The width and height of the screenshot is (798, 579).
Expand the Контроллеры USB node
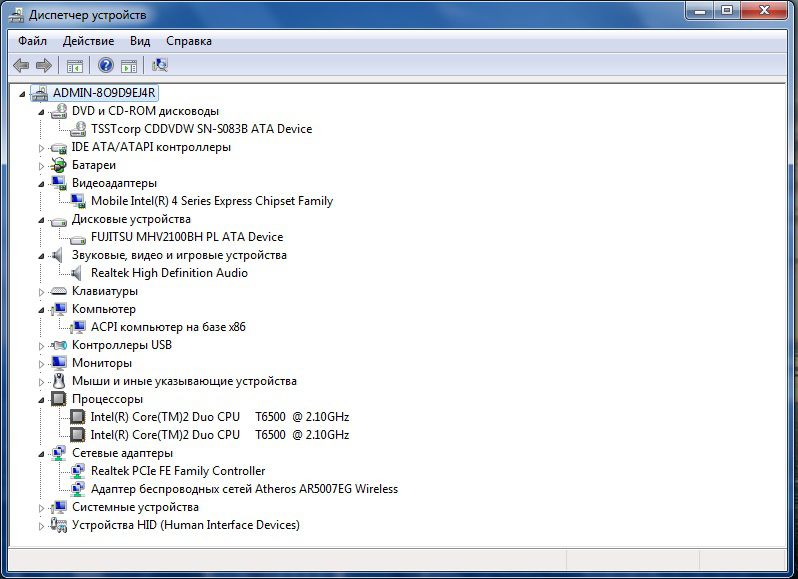click(42, 346)
